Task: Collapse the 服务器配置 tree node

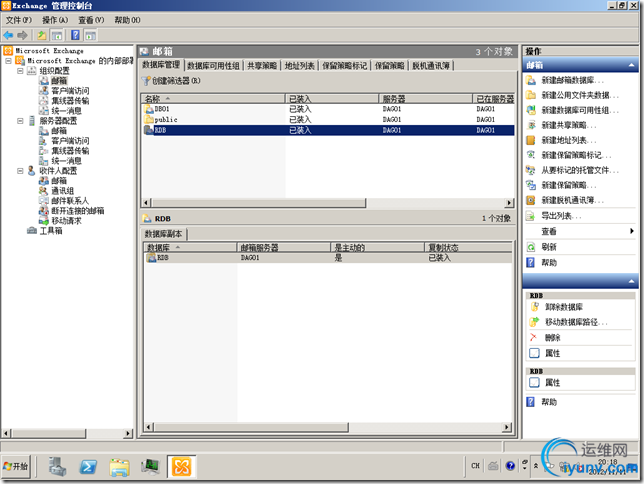Action: click(20, 121)
